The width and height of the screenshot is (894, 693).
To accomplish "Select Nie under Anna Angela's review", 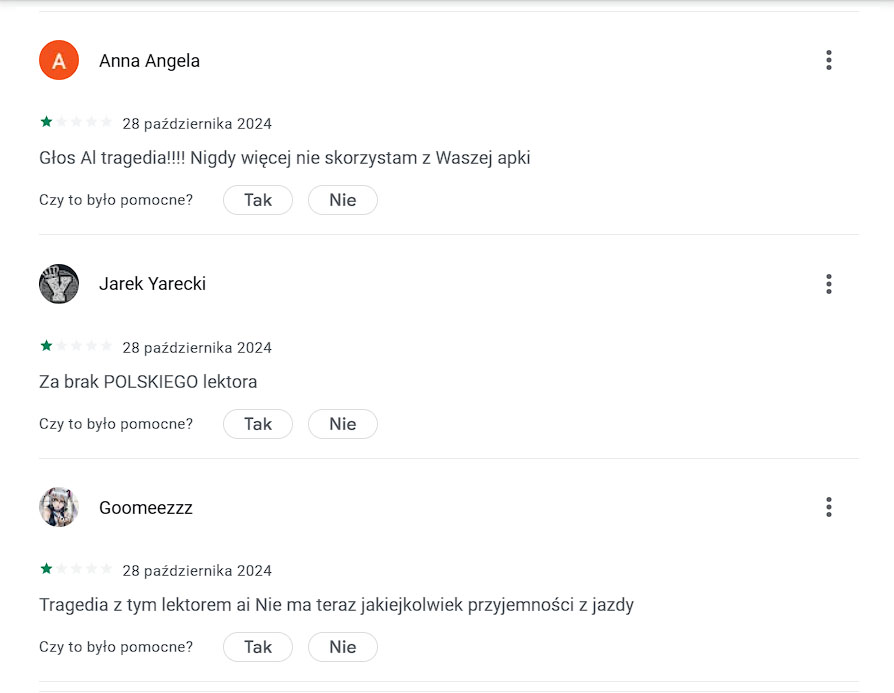I will [343, 200].
